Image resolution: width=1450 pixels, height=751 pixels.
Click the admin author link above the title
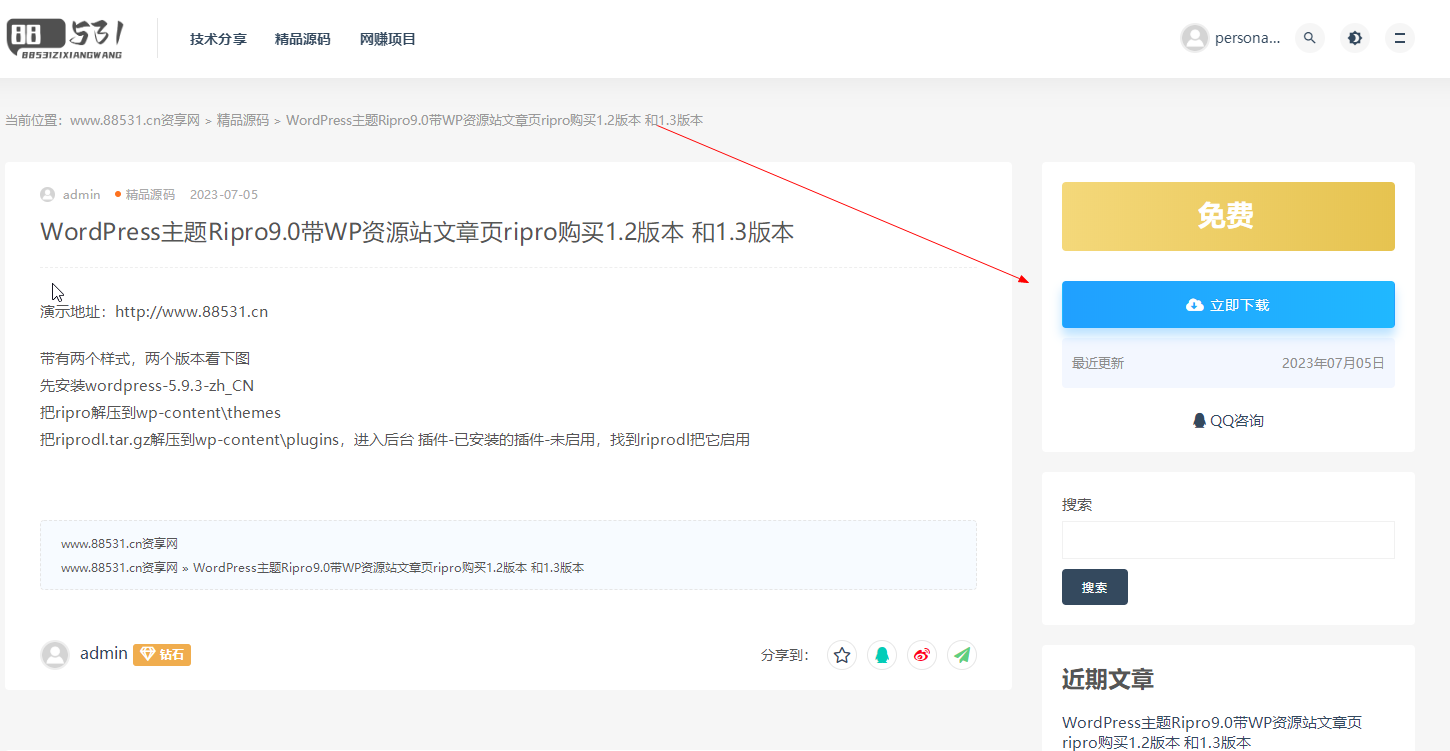tap(82, 194)
